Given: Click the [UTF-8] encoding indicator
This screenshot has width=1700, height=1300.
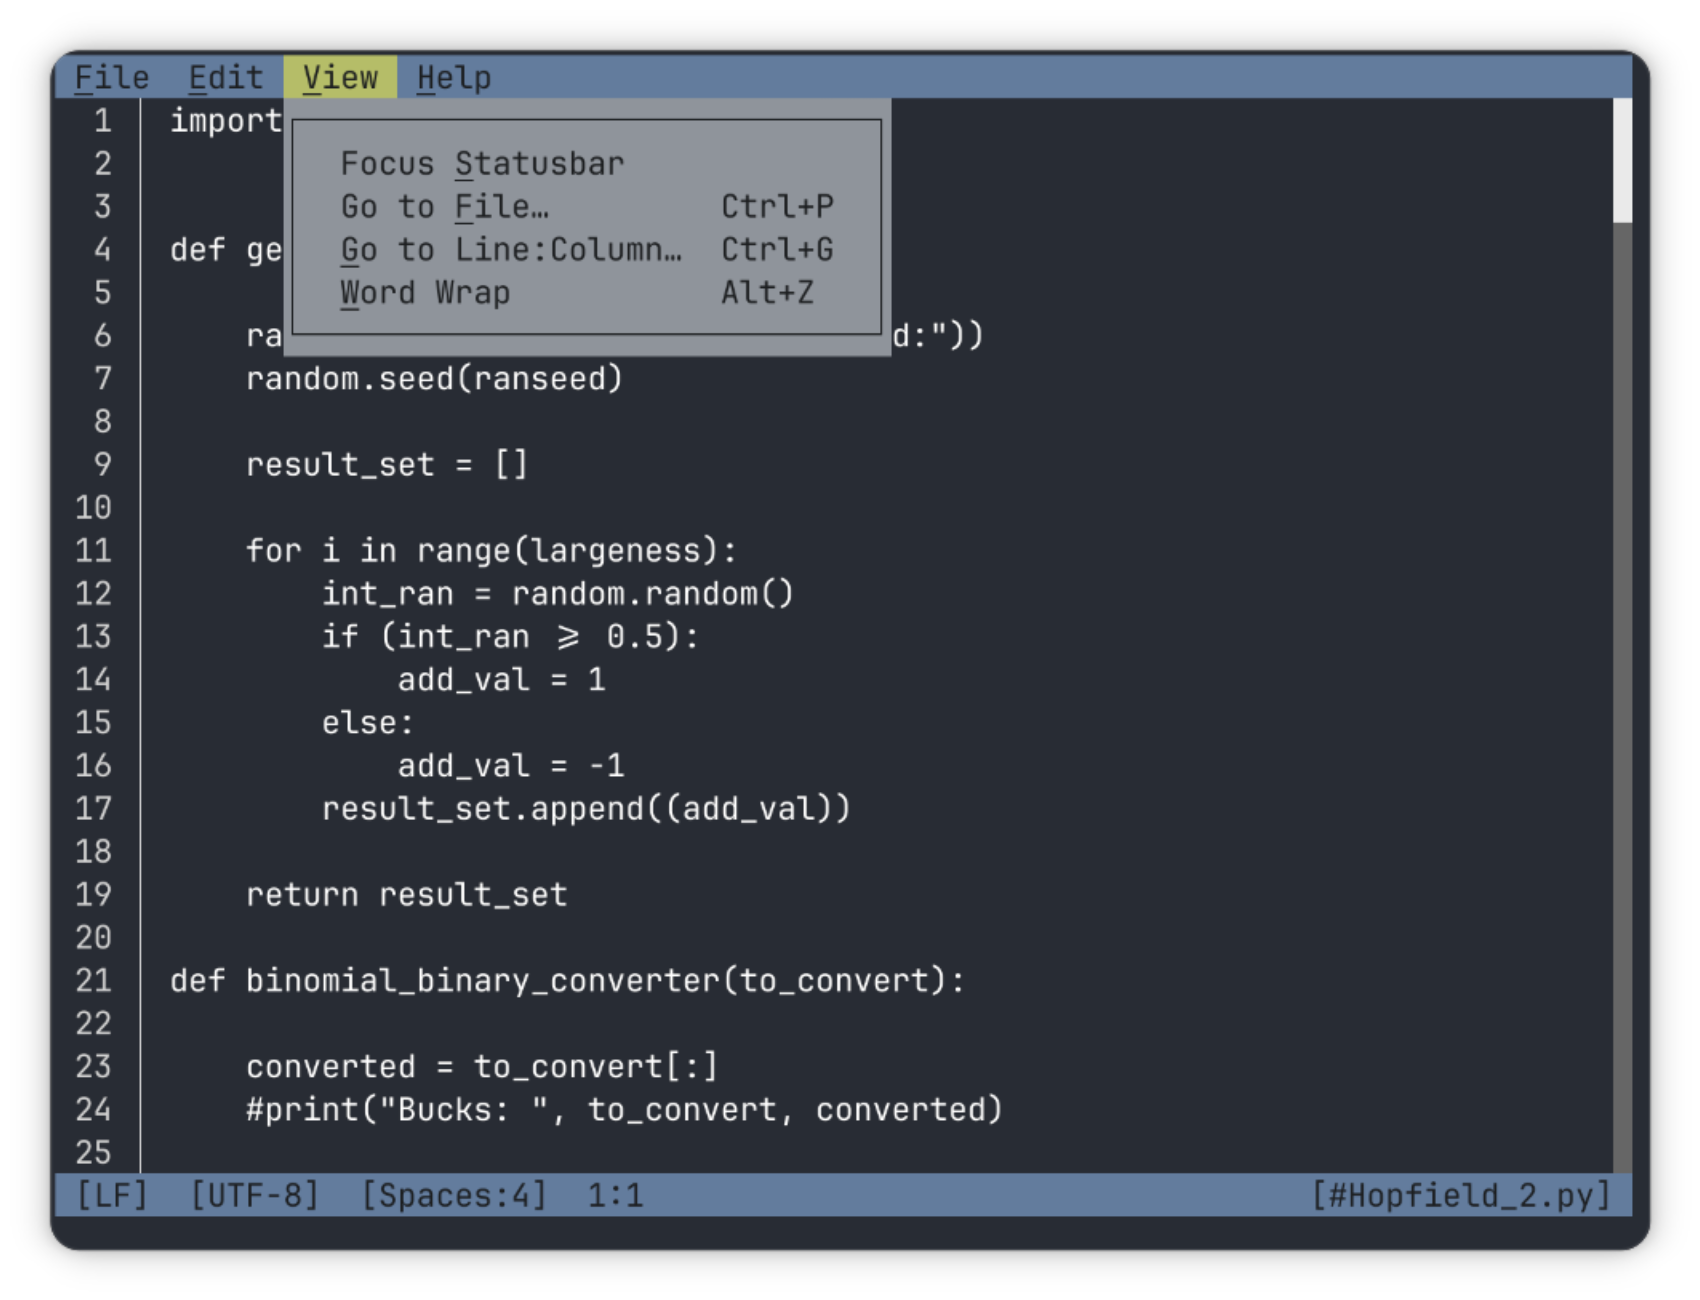Looking at the screenshot, I should pyautogui.click(x=256, y=1195).
